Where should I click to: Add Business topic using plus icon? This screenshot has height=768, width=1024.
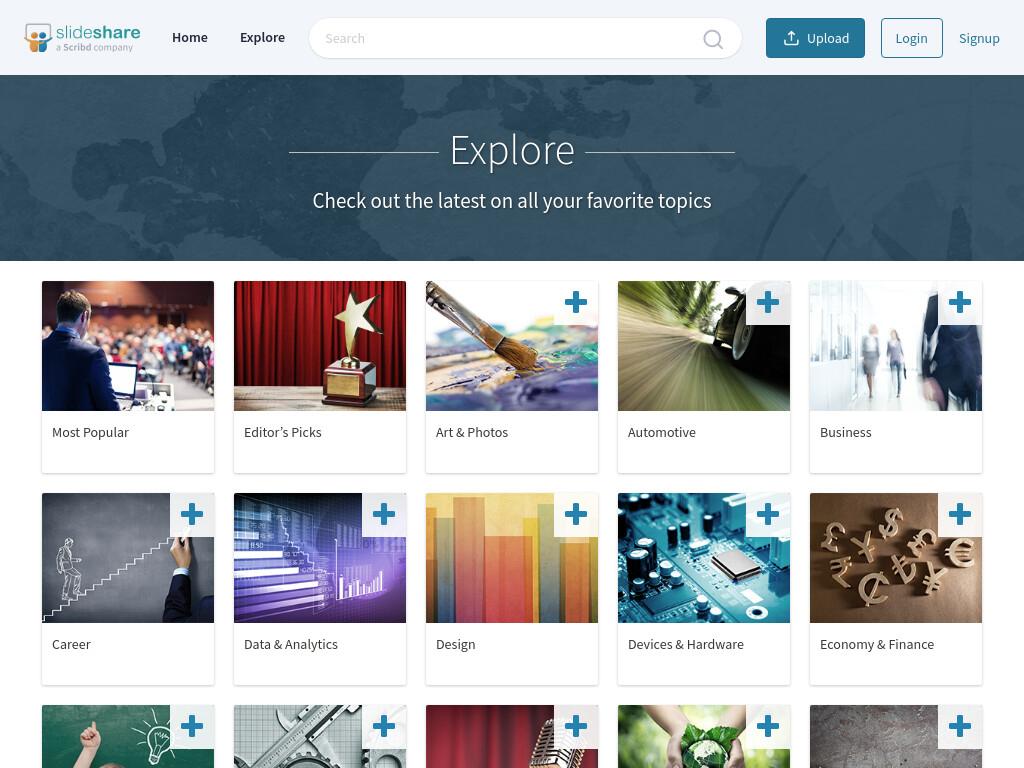959,302
